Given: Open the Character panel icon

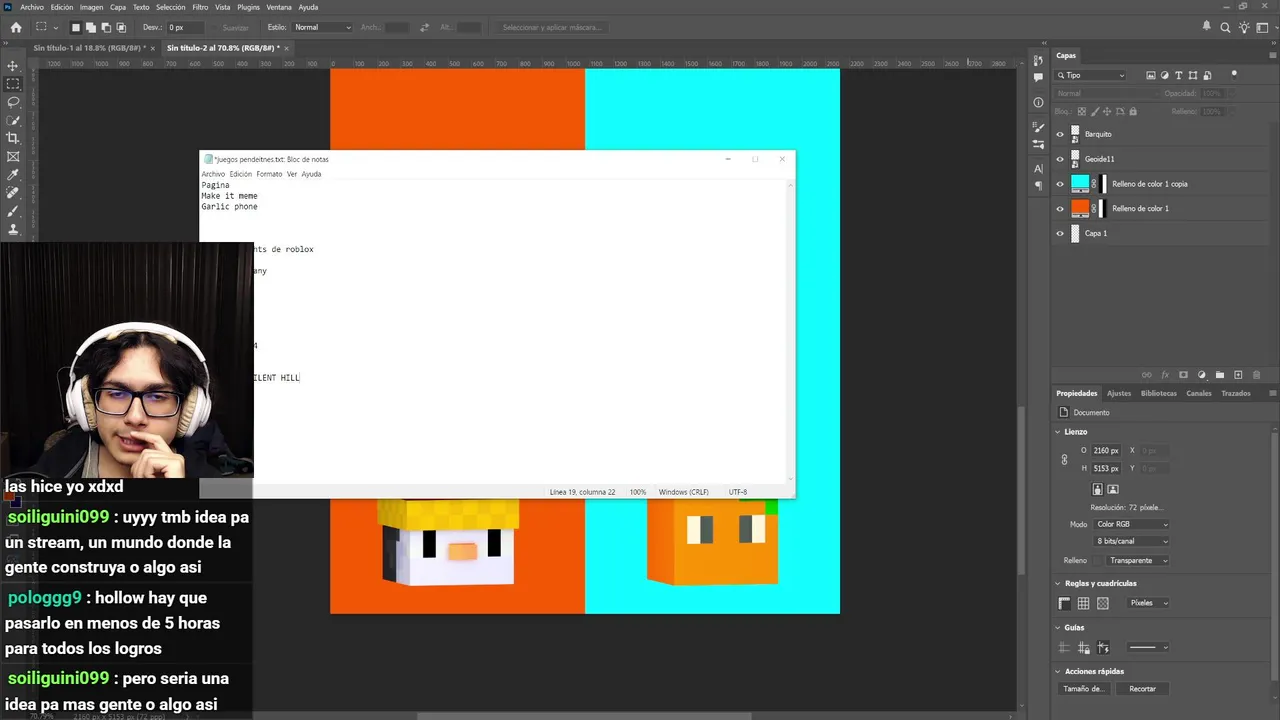Looking at the screenshot, I should coord(1038,168).
